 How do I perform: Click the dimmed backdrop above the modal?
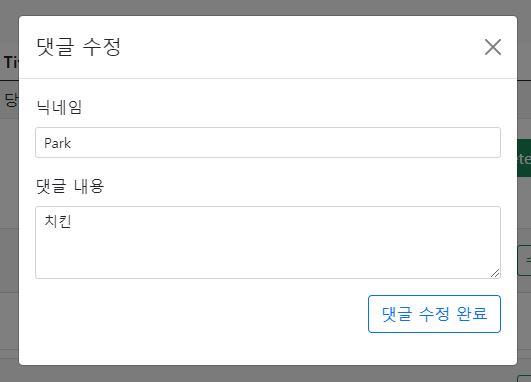(266, 7)
